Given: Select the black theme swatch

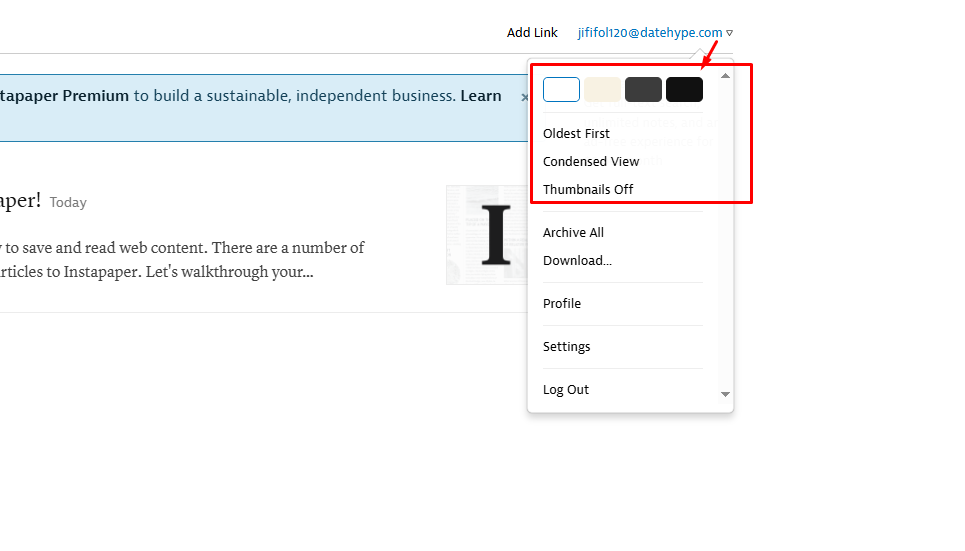Looking at the screenshot, I should pyautogui.click(x=684, y=90).
